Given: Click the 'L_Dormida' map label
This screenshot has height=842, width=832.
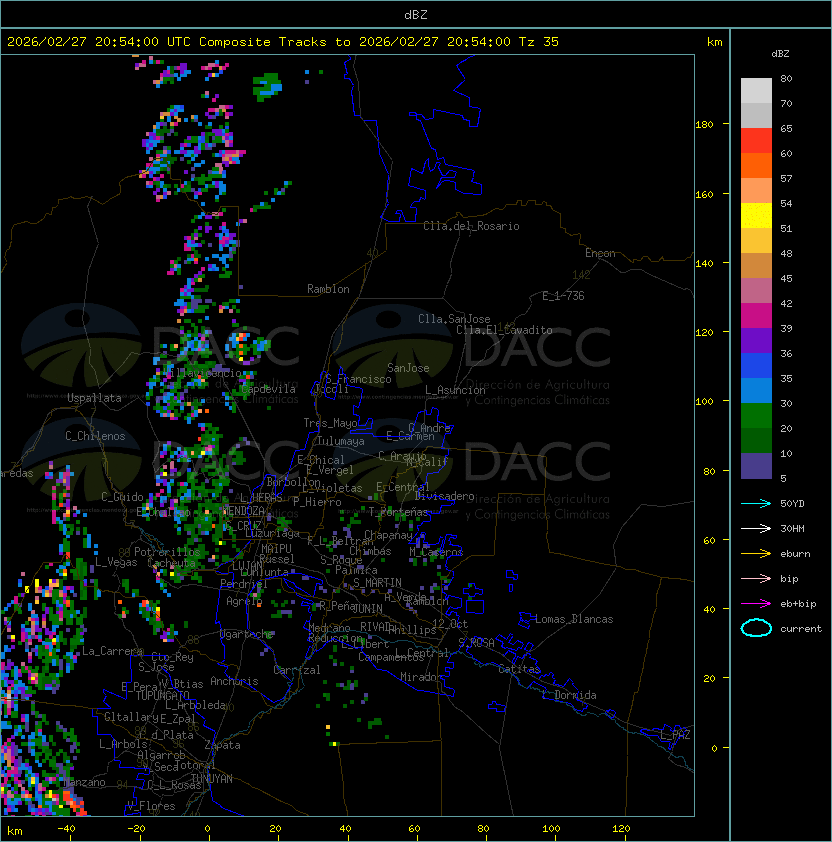Looking at the screenshot, I should (x=569, y=695).
